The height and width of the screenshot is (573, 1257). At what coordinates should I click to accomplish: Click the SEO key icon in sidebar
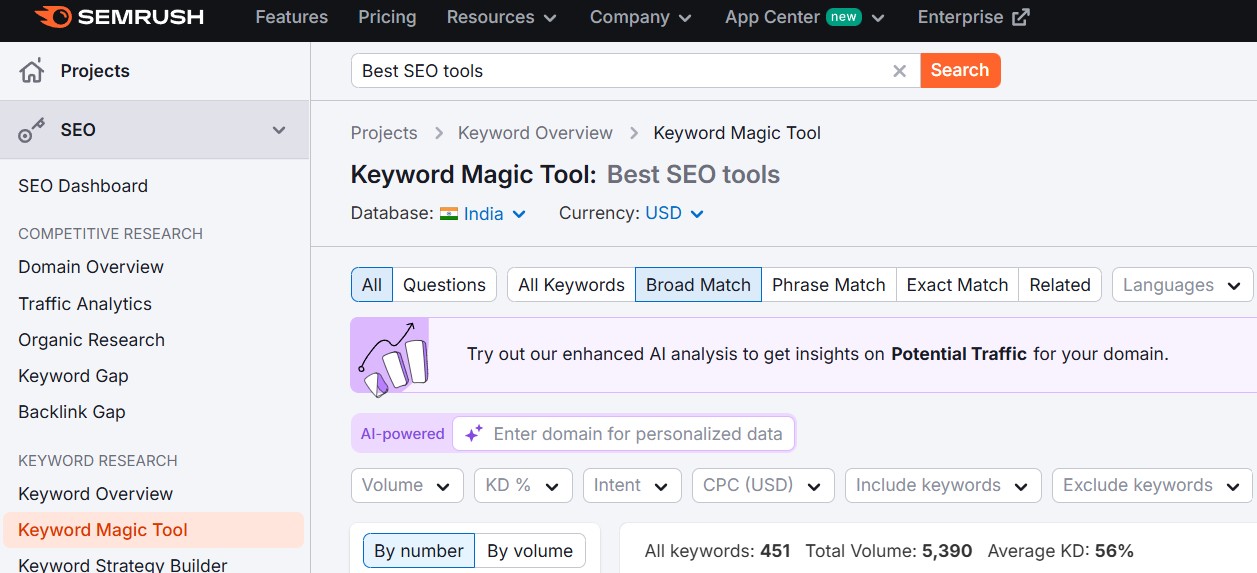pyautogui.click(x=32, y=130)
